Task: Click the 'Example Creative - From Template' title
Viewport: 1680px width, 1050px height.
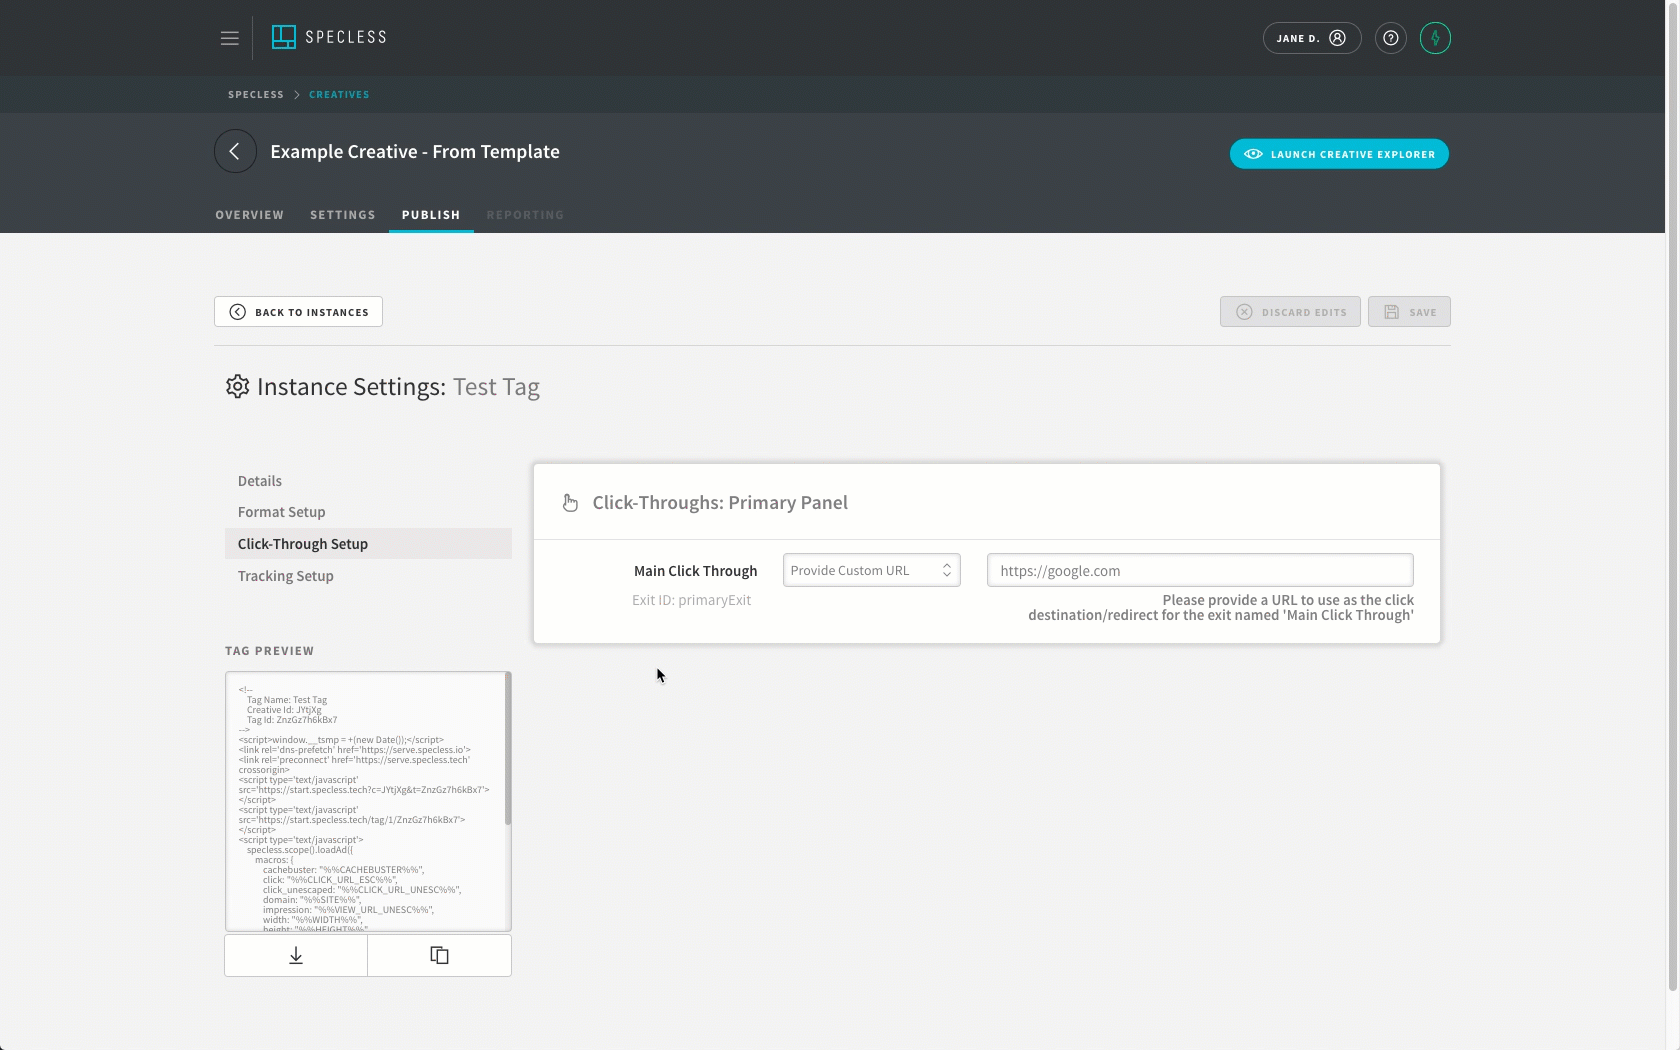Action: point(415,152)
